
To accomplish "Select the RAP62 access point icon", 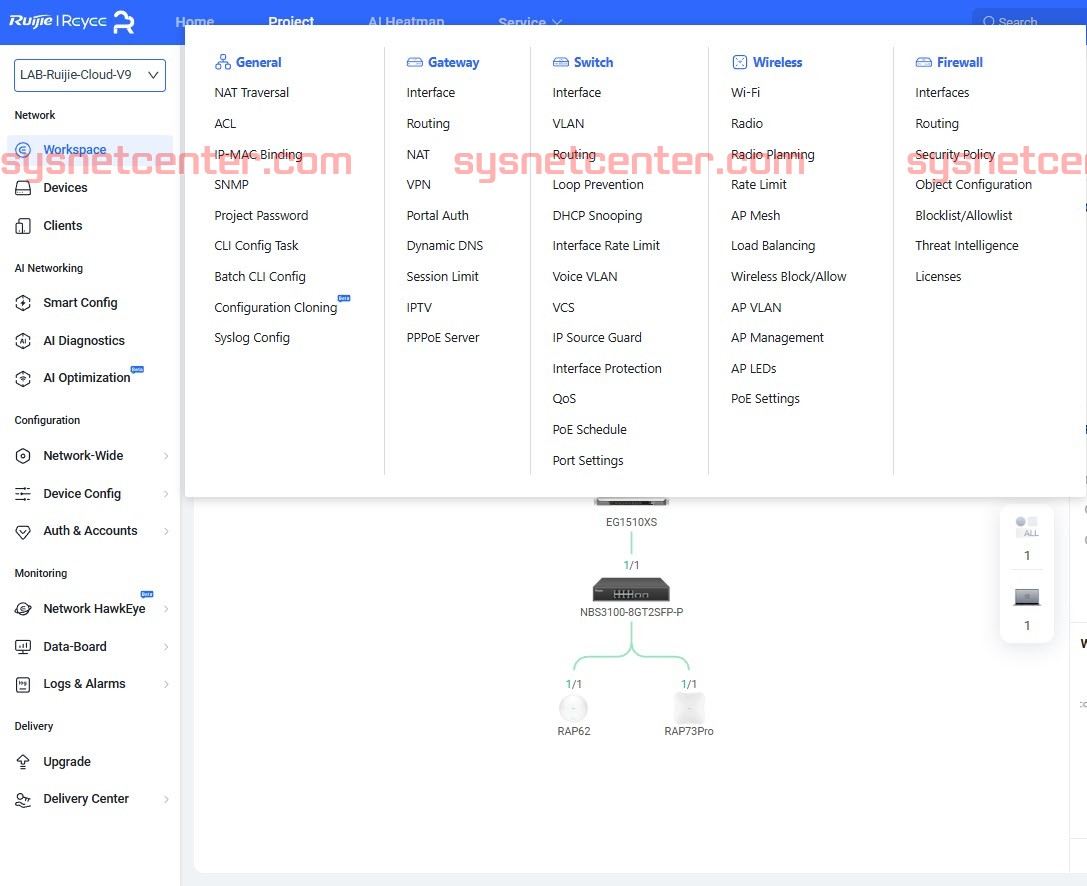I will click(573, 708).
